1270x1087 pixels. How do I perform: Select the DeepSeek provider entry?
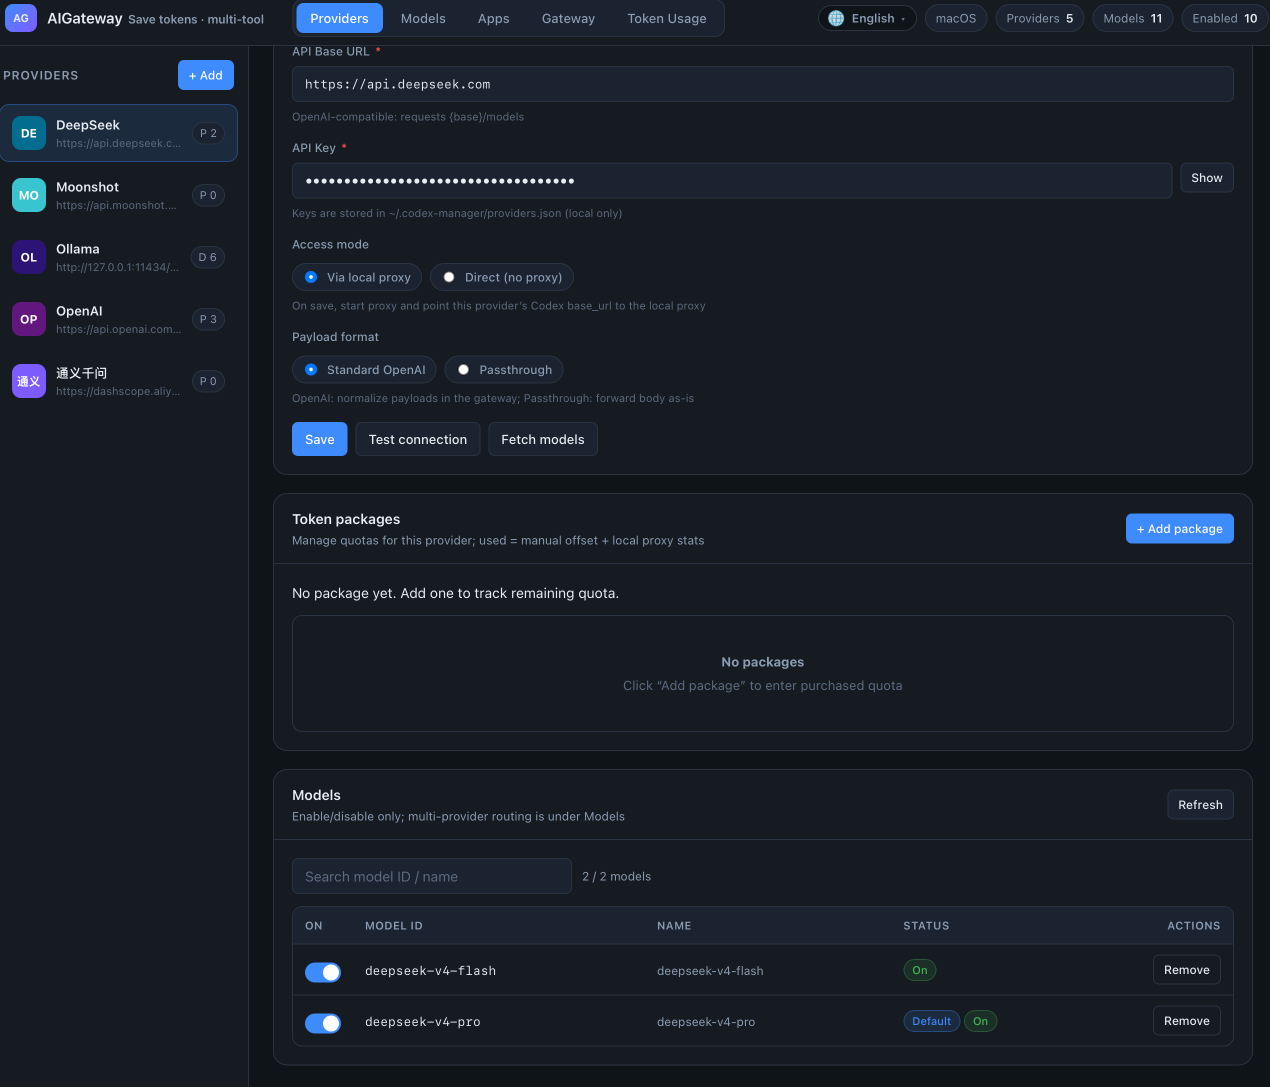click(119, 133)
